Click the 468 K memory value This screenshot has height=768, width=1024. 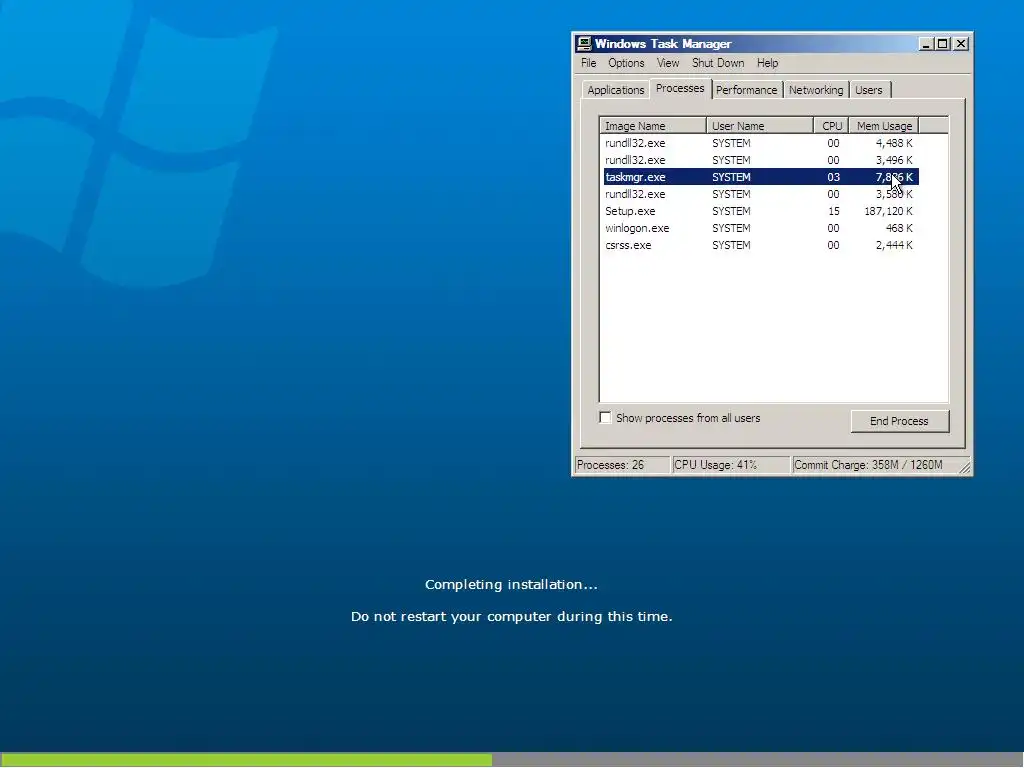coord(899,228)
